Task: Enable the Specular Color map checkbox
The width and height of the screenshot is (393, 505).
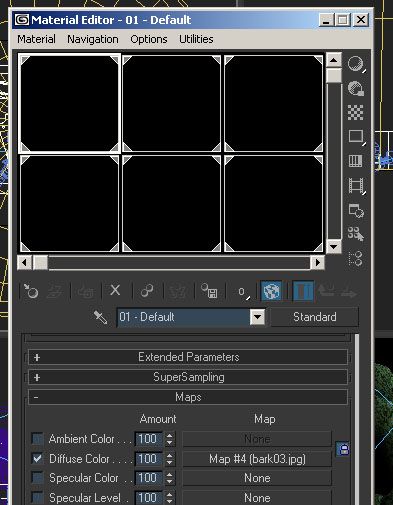Action: (37, 478)
